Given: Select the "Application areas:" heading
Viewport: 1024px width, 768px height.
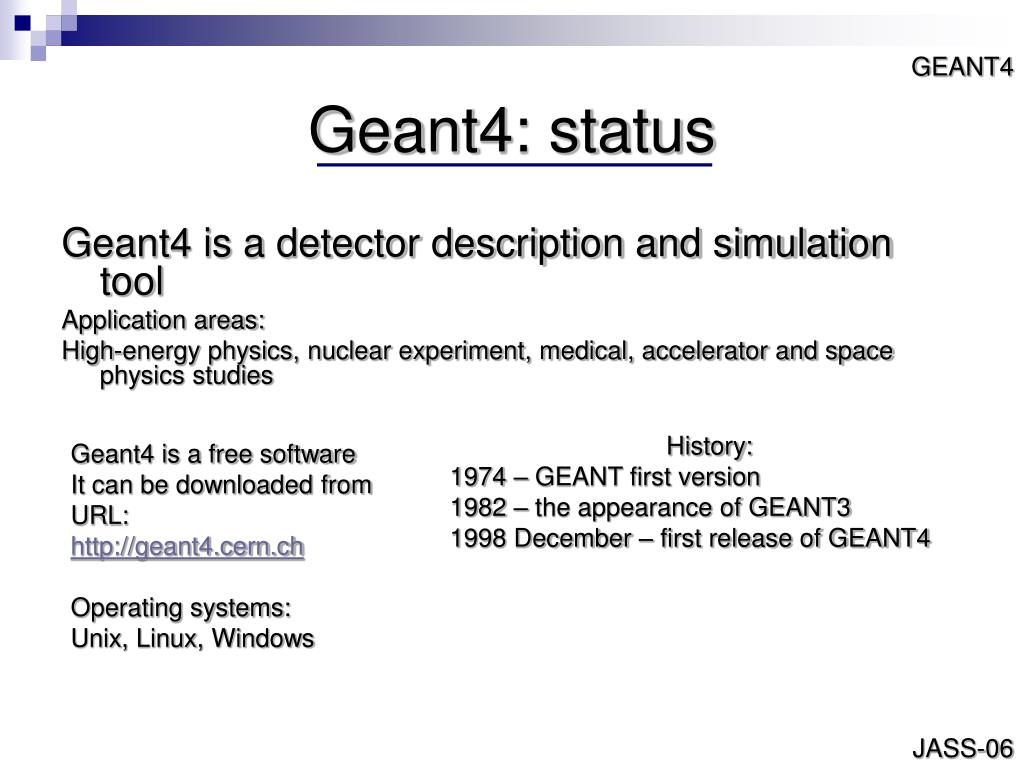Looking at the screenshot, I should [164, 320].
